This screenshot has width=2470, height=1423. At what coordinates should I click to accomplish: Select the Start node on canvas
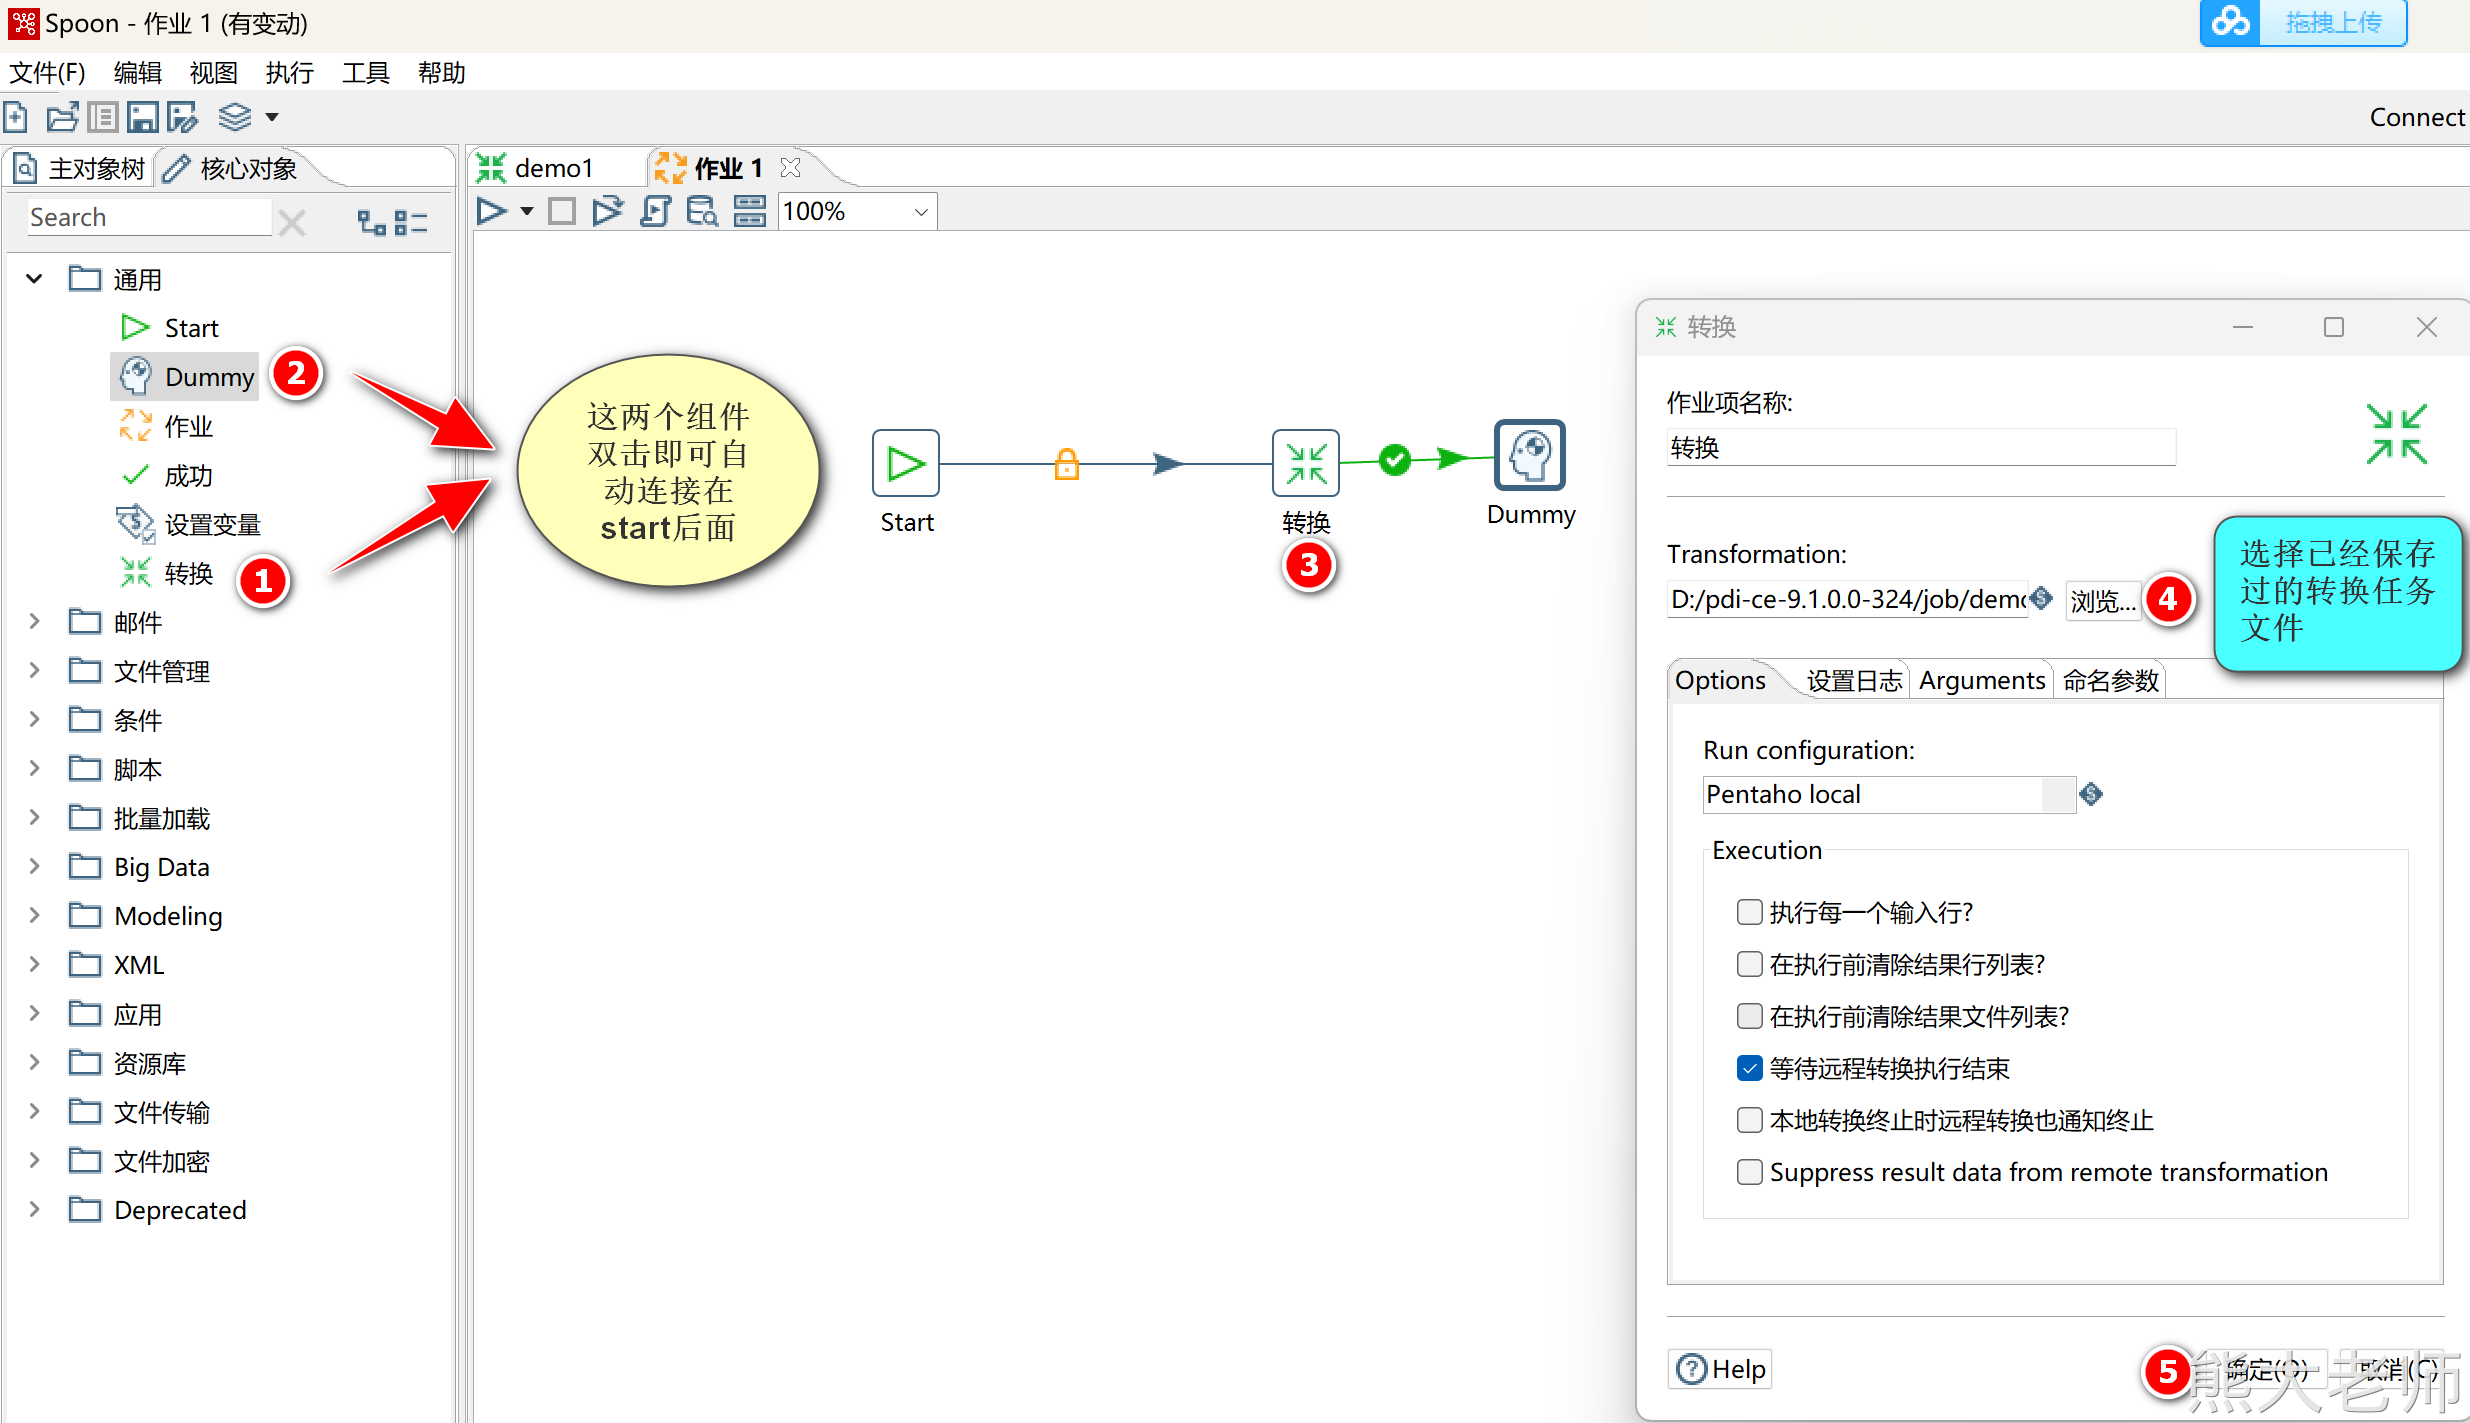tap(905, 464)
